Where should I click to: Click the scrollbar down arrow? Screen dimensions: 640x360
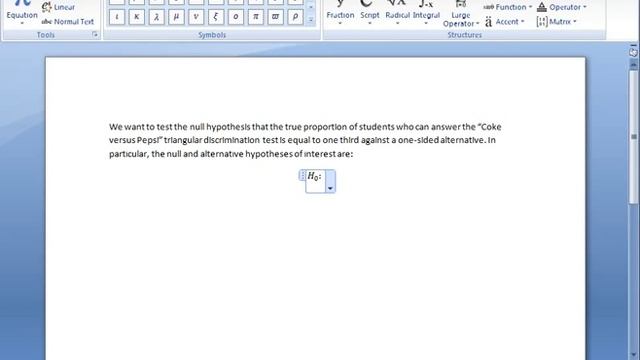click(633, 354)
